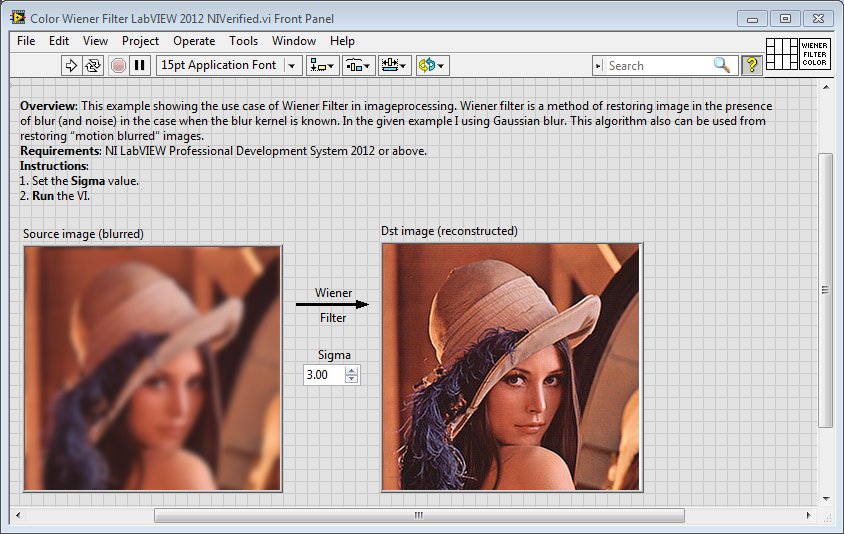Open the 15pt Application Font dropdown
844x534 pixels.
[229, 66]
